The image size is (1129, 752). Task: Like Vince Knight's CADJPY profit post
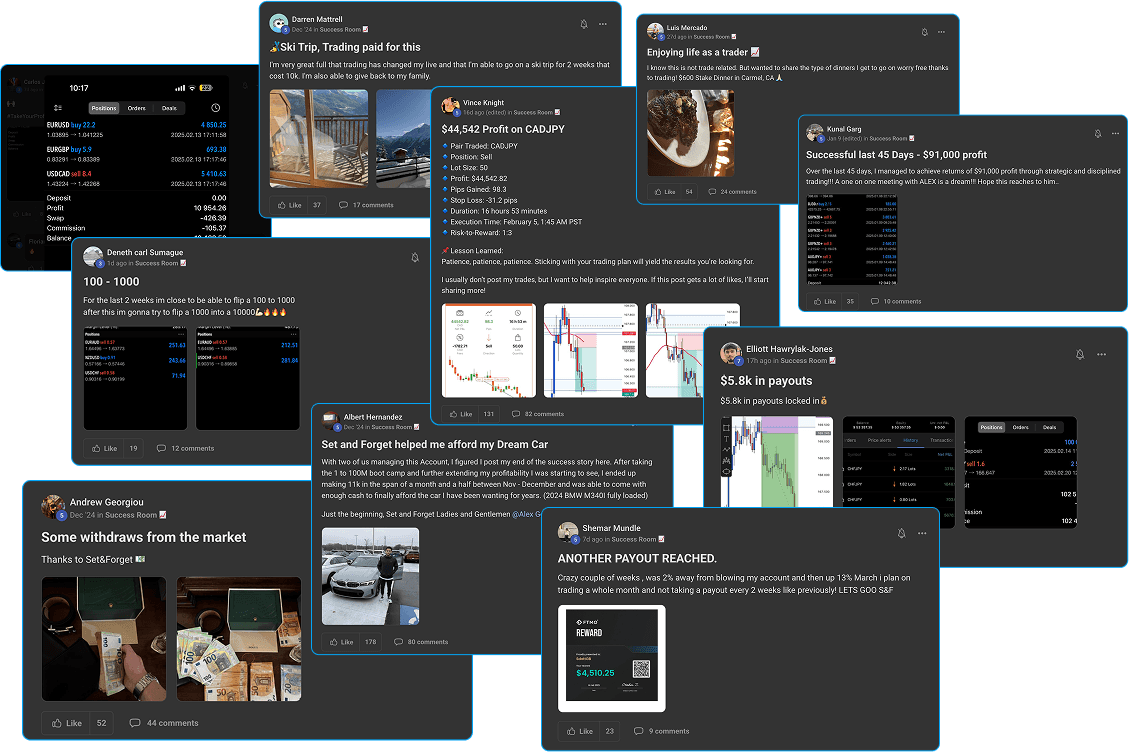[461, 414]
